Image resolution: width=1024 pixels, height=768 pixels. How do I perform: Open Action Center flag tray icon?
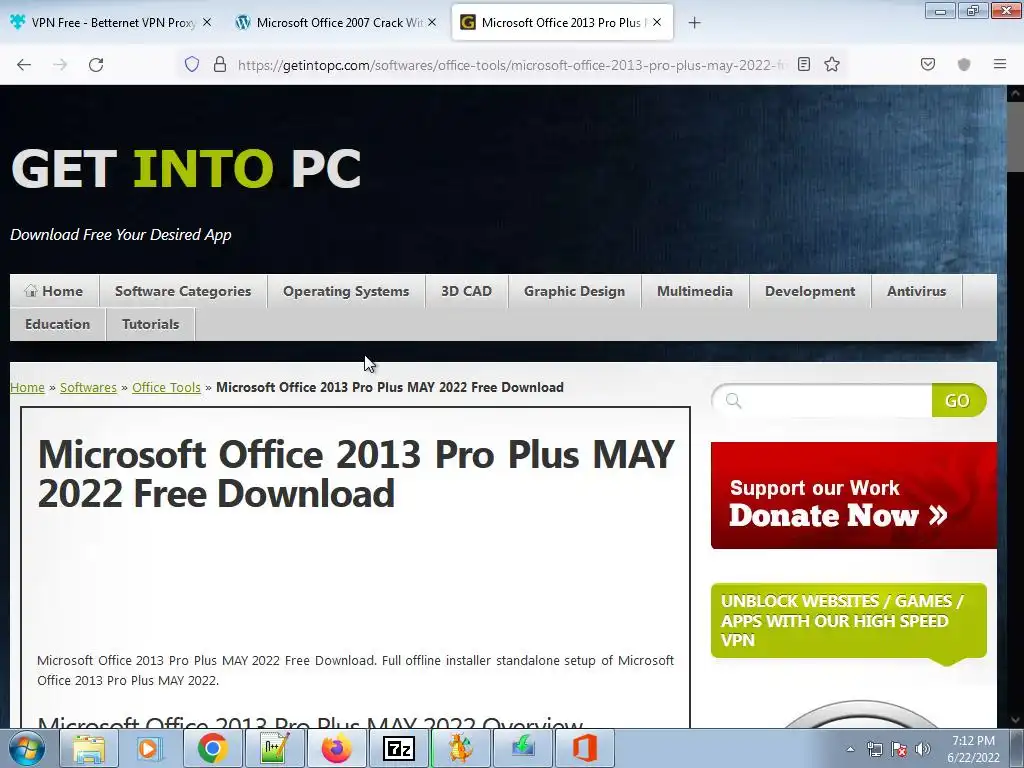899,749
